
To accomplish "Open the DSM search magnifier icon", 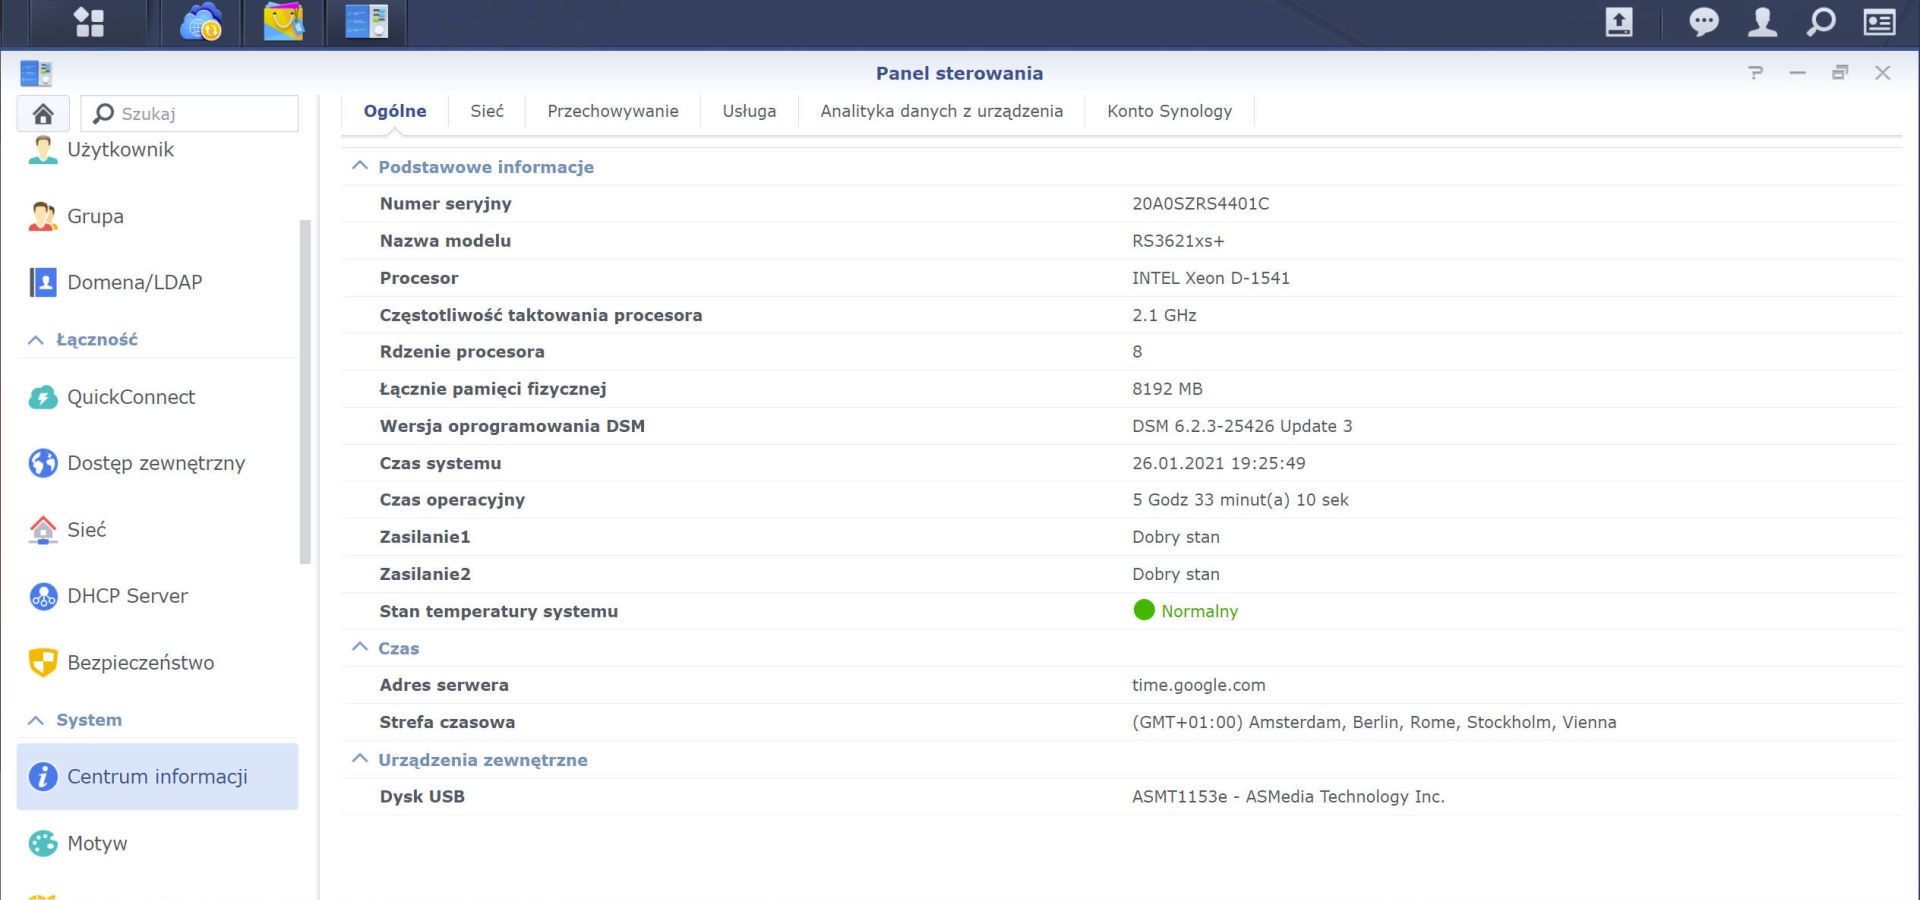I will [1821, 22].
